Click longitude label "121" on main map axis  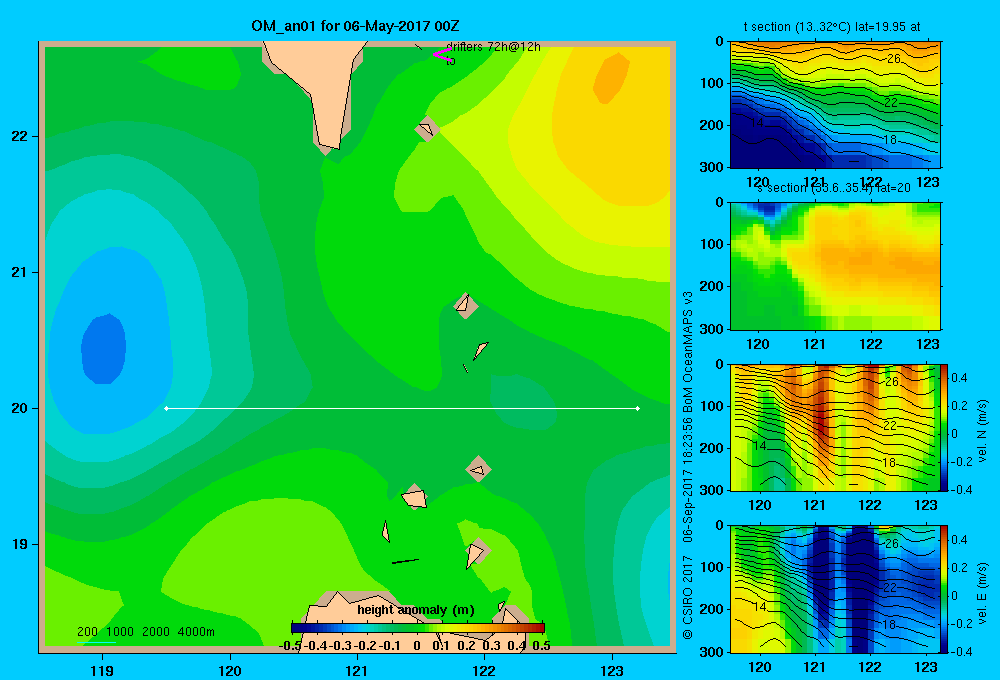click(357, 670)
